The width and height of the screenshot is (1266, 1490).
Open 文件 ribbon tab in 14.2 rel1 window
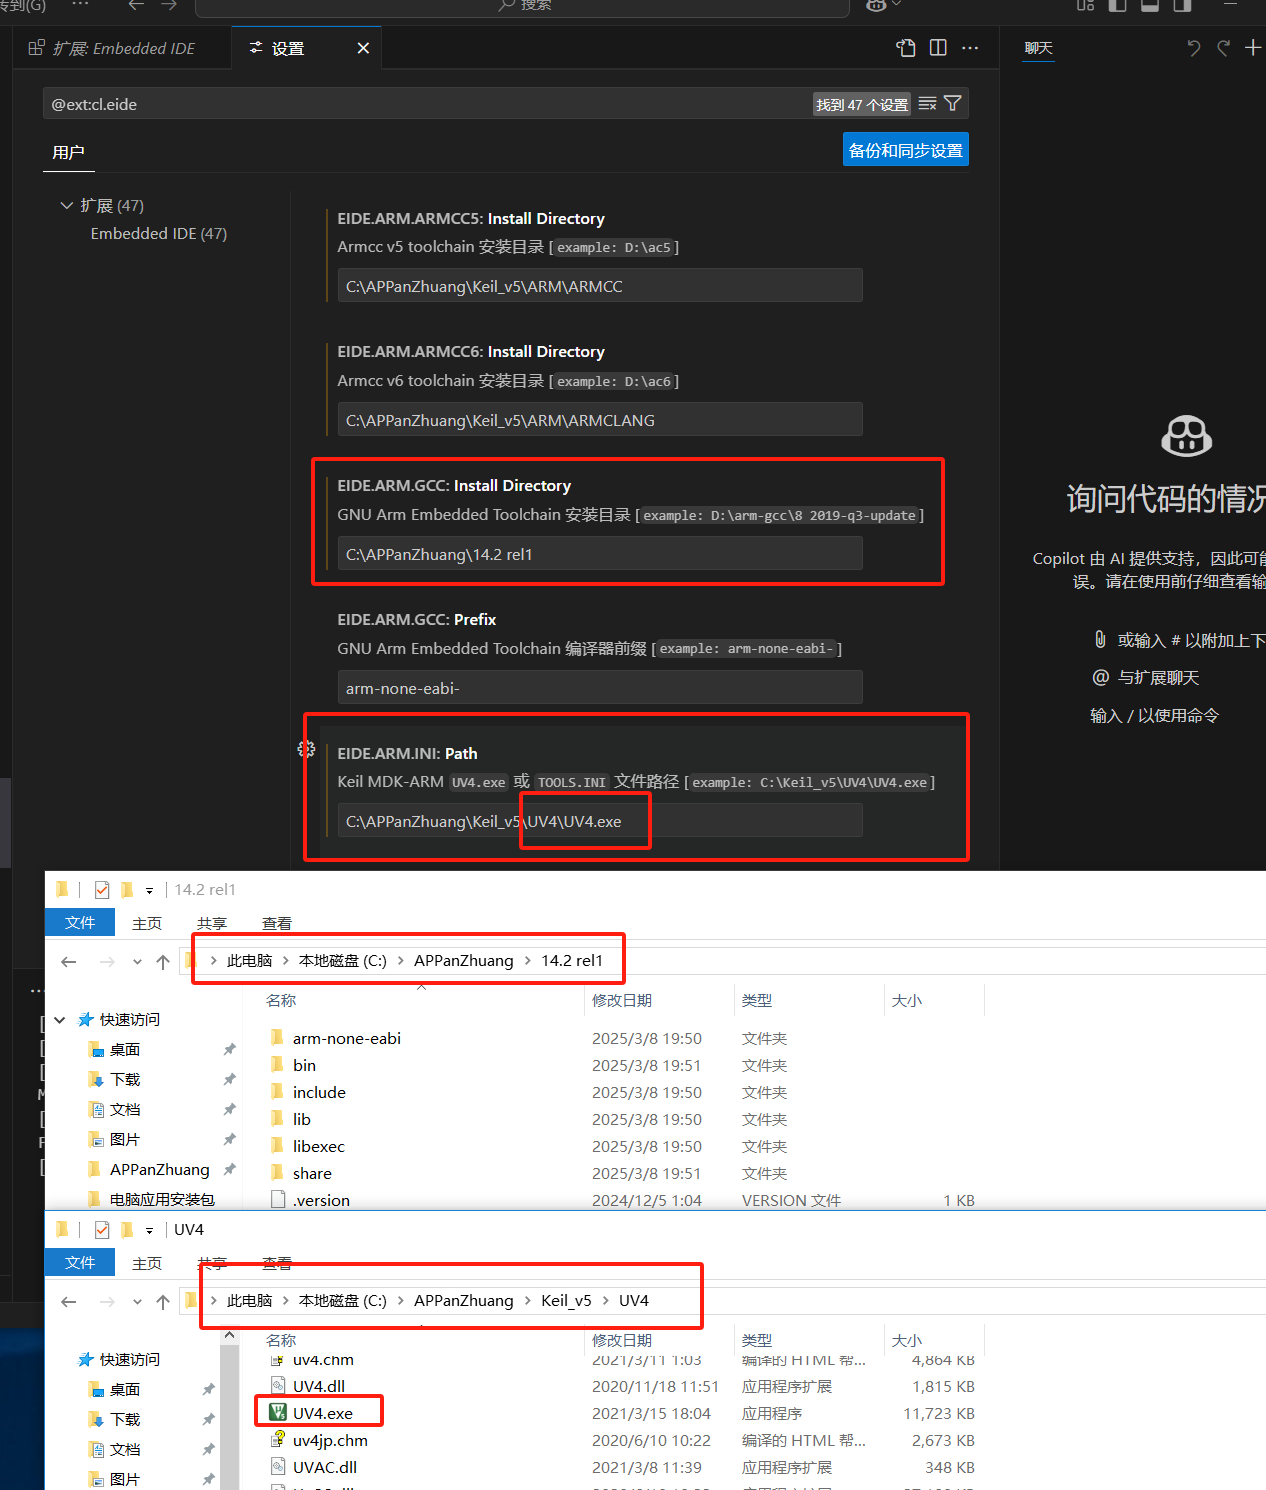pyautogui.click(x=80, y=922)
